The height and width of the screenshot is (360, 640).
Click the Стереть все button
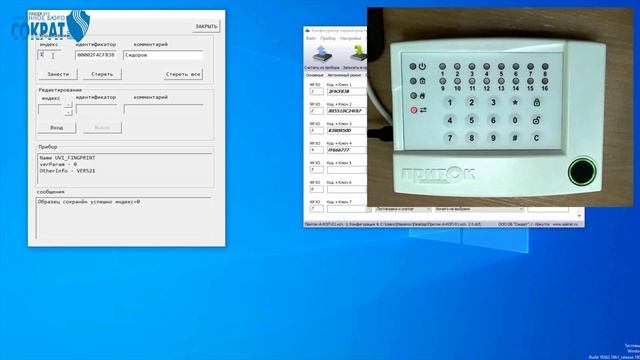[183, 74]
